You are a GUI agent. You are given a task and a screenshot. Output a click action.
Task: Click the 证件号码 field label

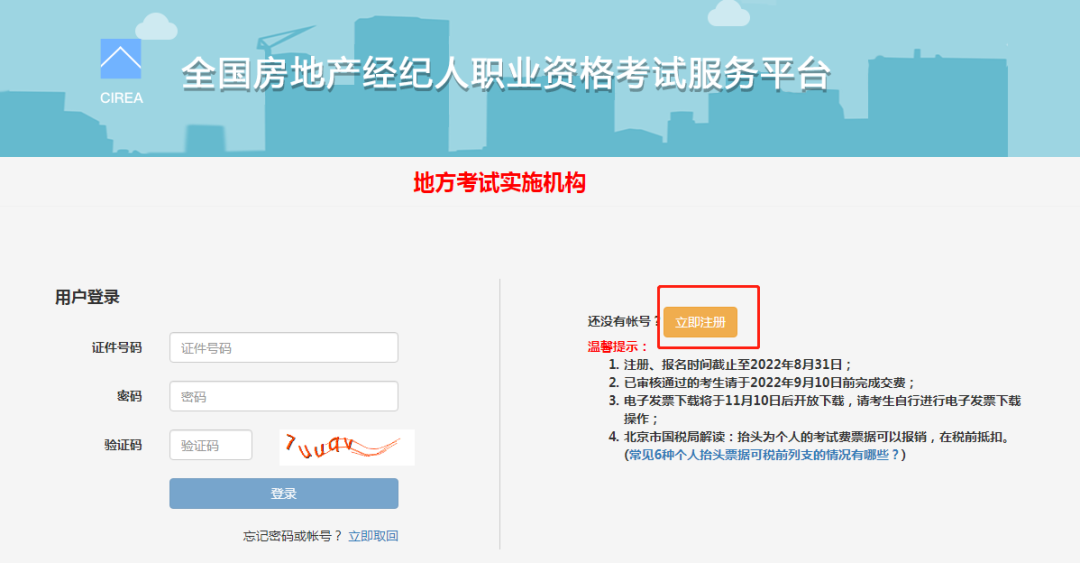tap(117, 348)
